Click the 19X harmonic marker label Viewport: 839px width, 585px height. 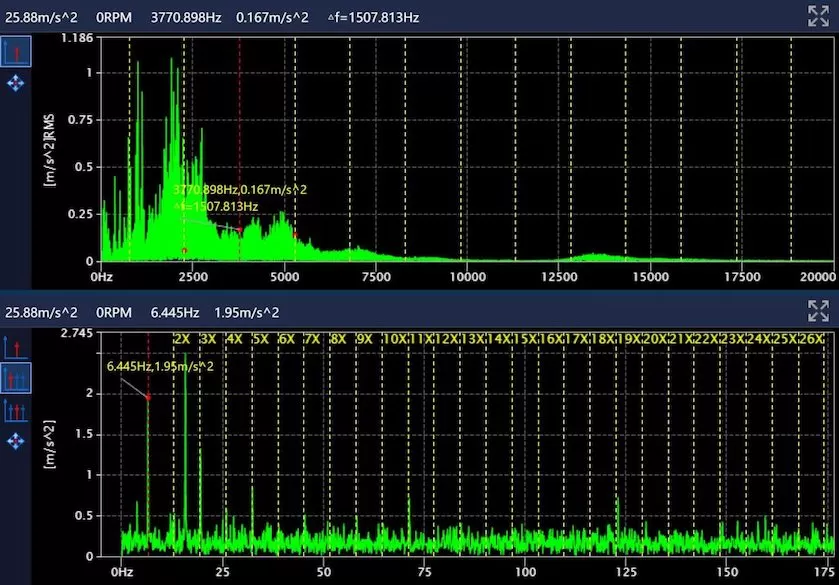(x=629, y=340)
